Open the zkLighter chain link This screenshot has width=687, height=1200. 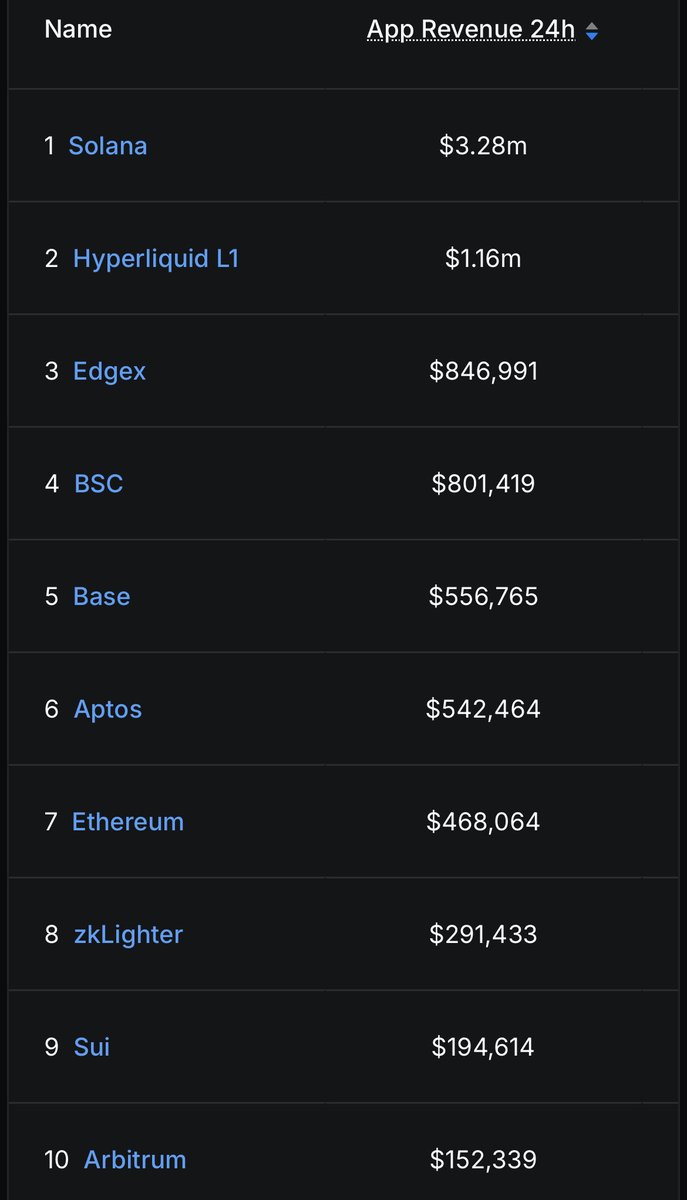click(x=128, y=935)
